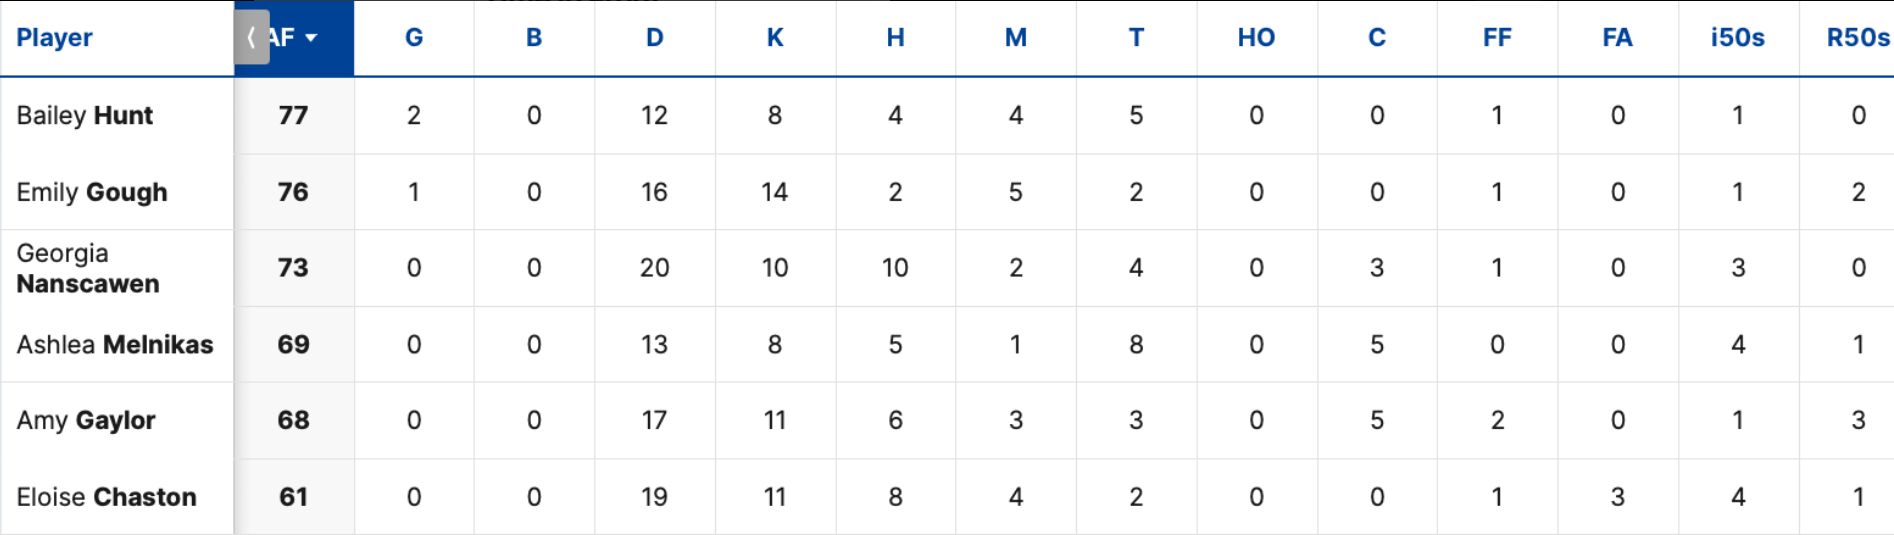Click the H column header

coord(895,38)
